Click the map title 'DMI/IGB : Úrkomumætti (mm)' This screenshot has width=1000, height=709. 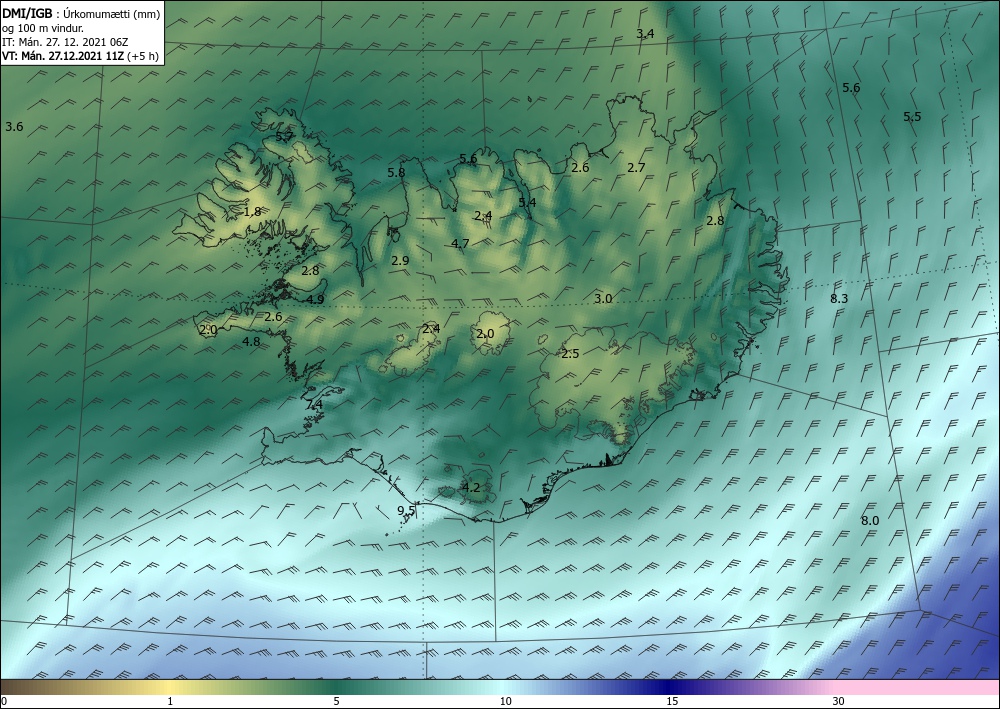coord(81,14)
